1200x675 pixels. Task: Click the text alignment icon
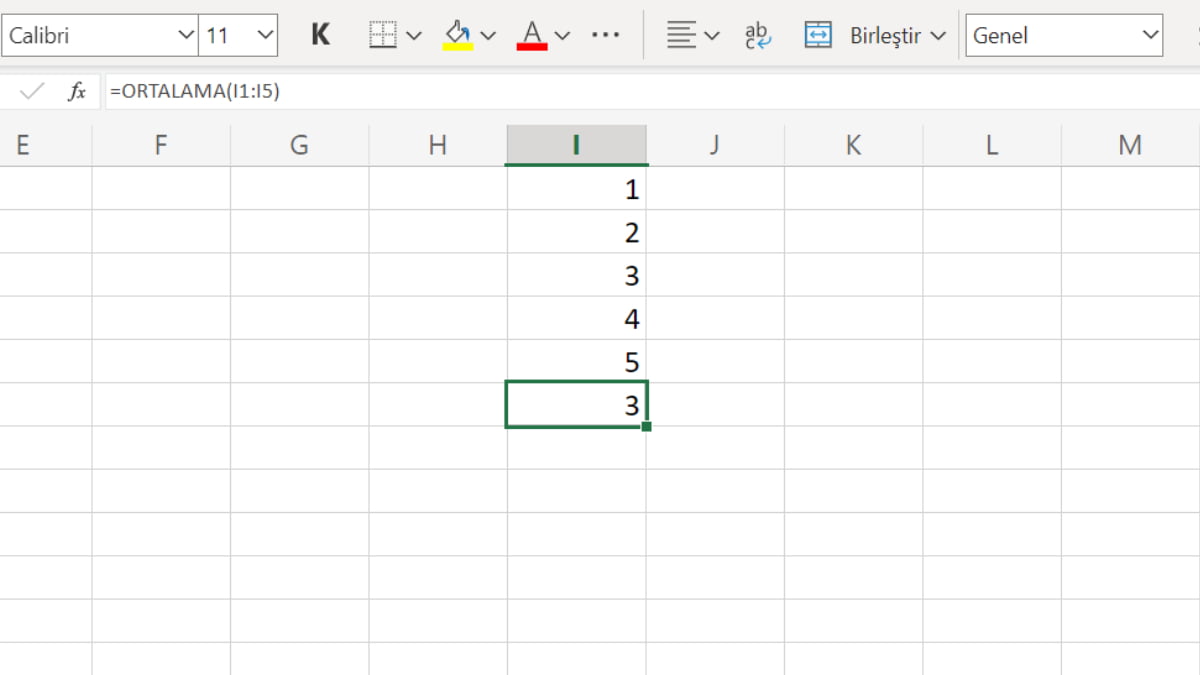coord(681,35)
